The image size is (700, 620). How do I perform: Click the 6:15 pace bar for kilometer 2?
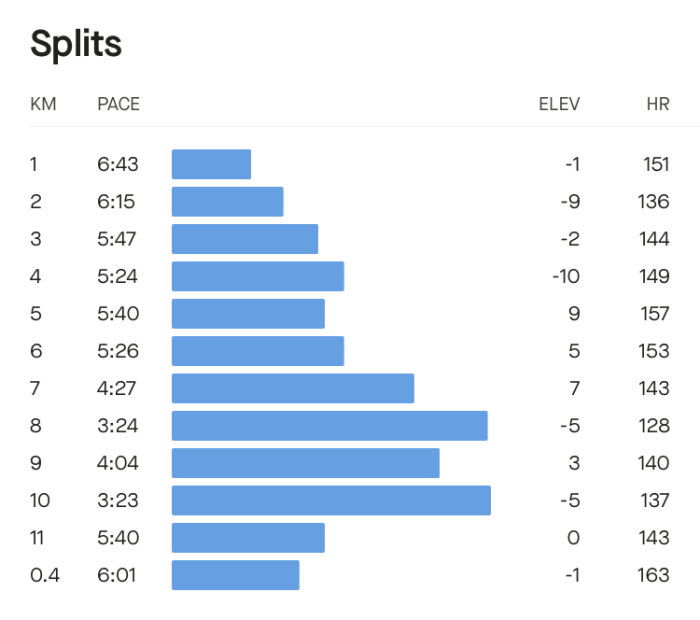(228, 202)
